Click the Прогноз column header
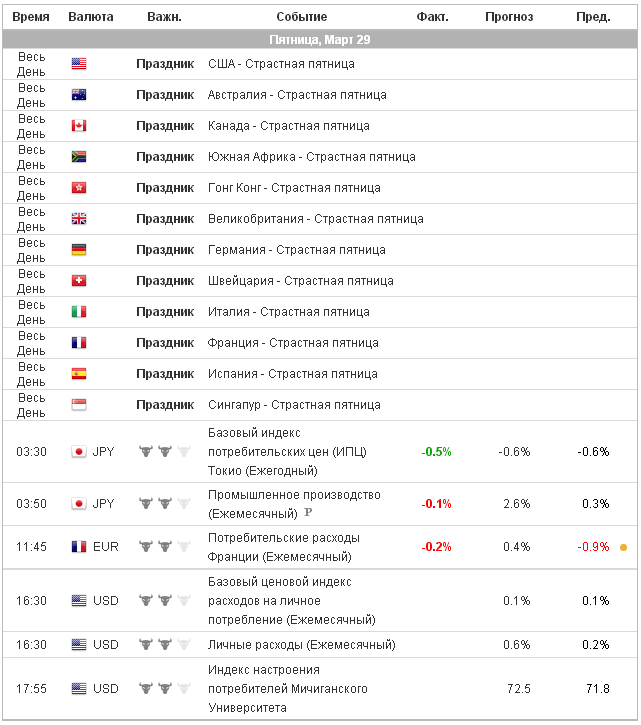 click(x=509, y=17)
